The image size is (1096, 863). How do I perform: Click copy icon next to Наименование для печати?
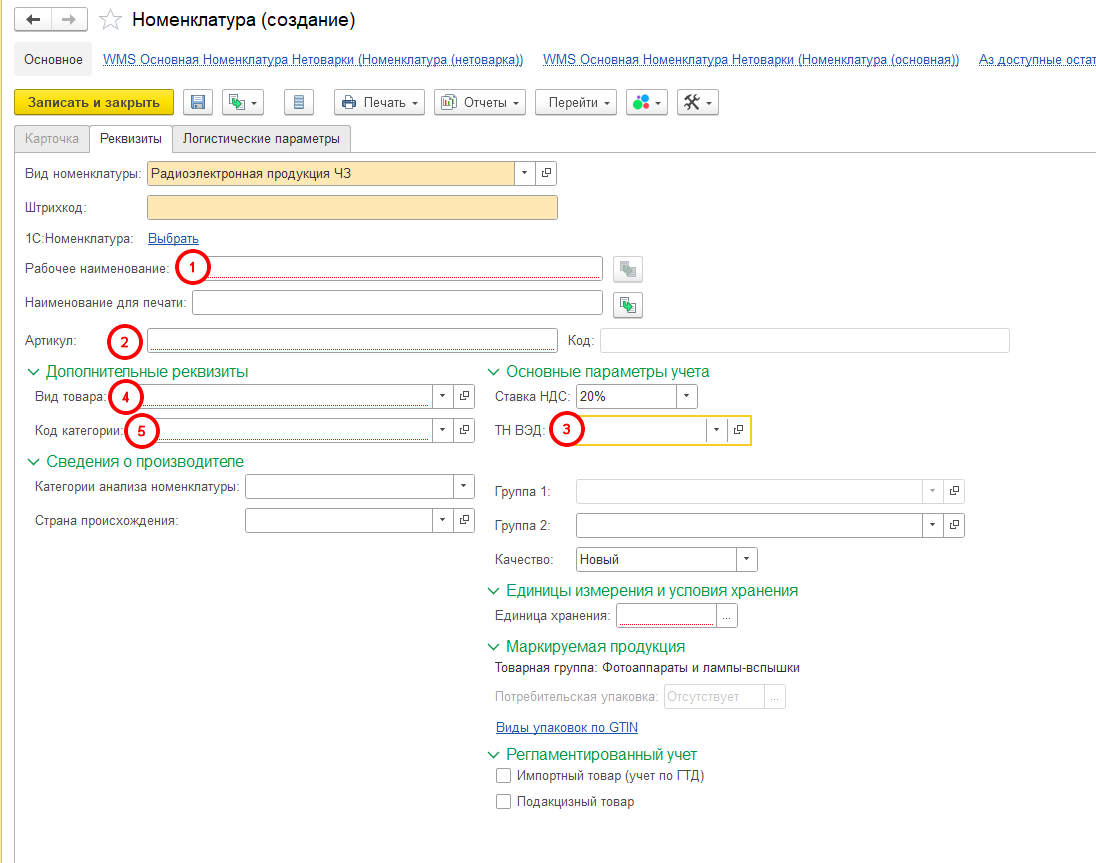tap(628, 303)
